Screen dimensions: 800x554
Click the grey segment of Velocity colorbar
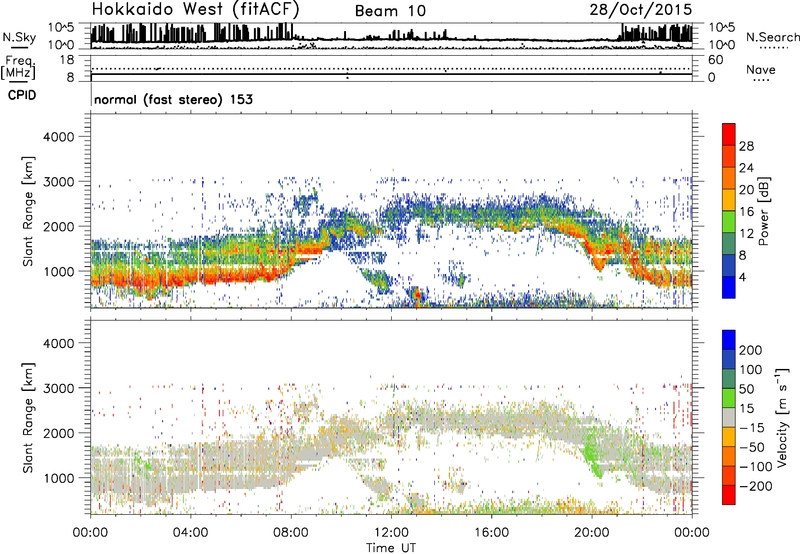click(729, 417)
